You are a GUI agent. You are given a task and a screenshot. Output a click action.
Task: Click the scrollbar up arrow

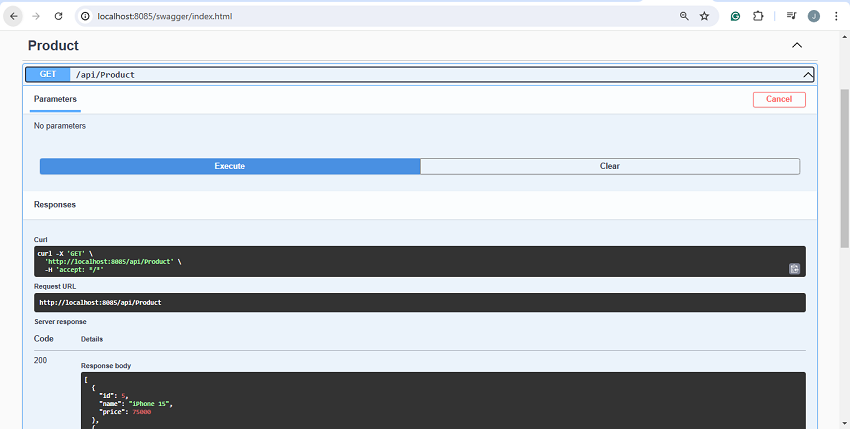[845, 36]
